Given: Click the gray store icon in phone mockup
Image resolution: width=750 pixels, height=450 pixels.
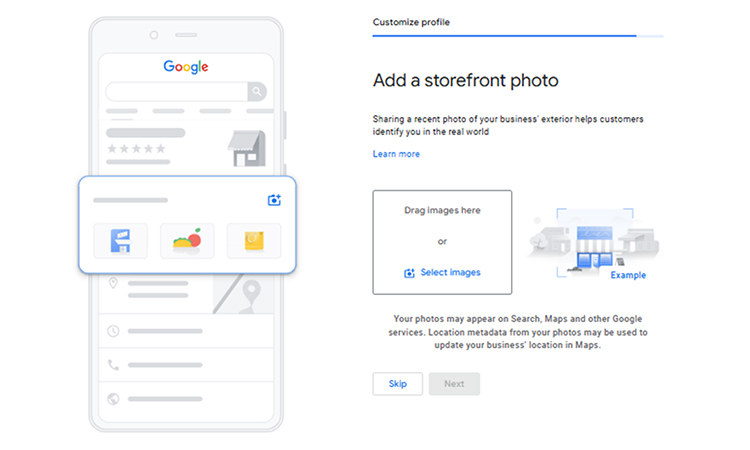Looking at the screenshot, I should [247, 148].
